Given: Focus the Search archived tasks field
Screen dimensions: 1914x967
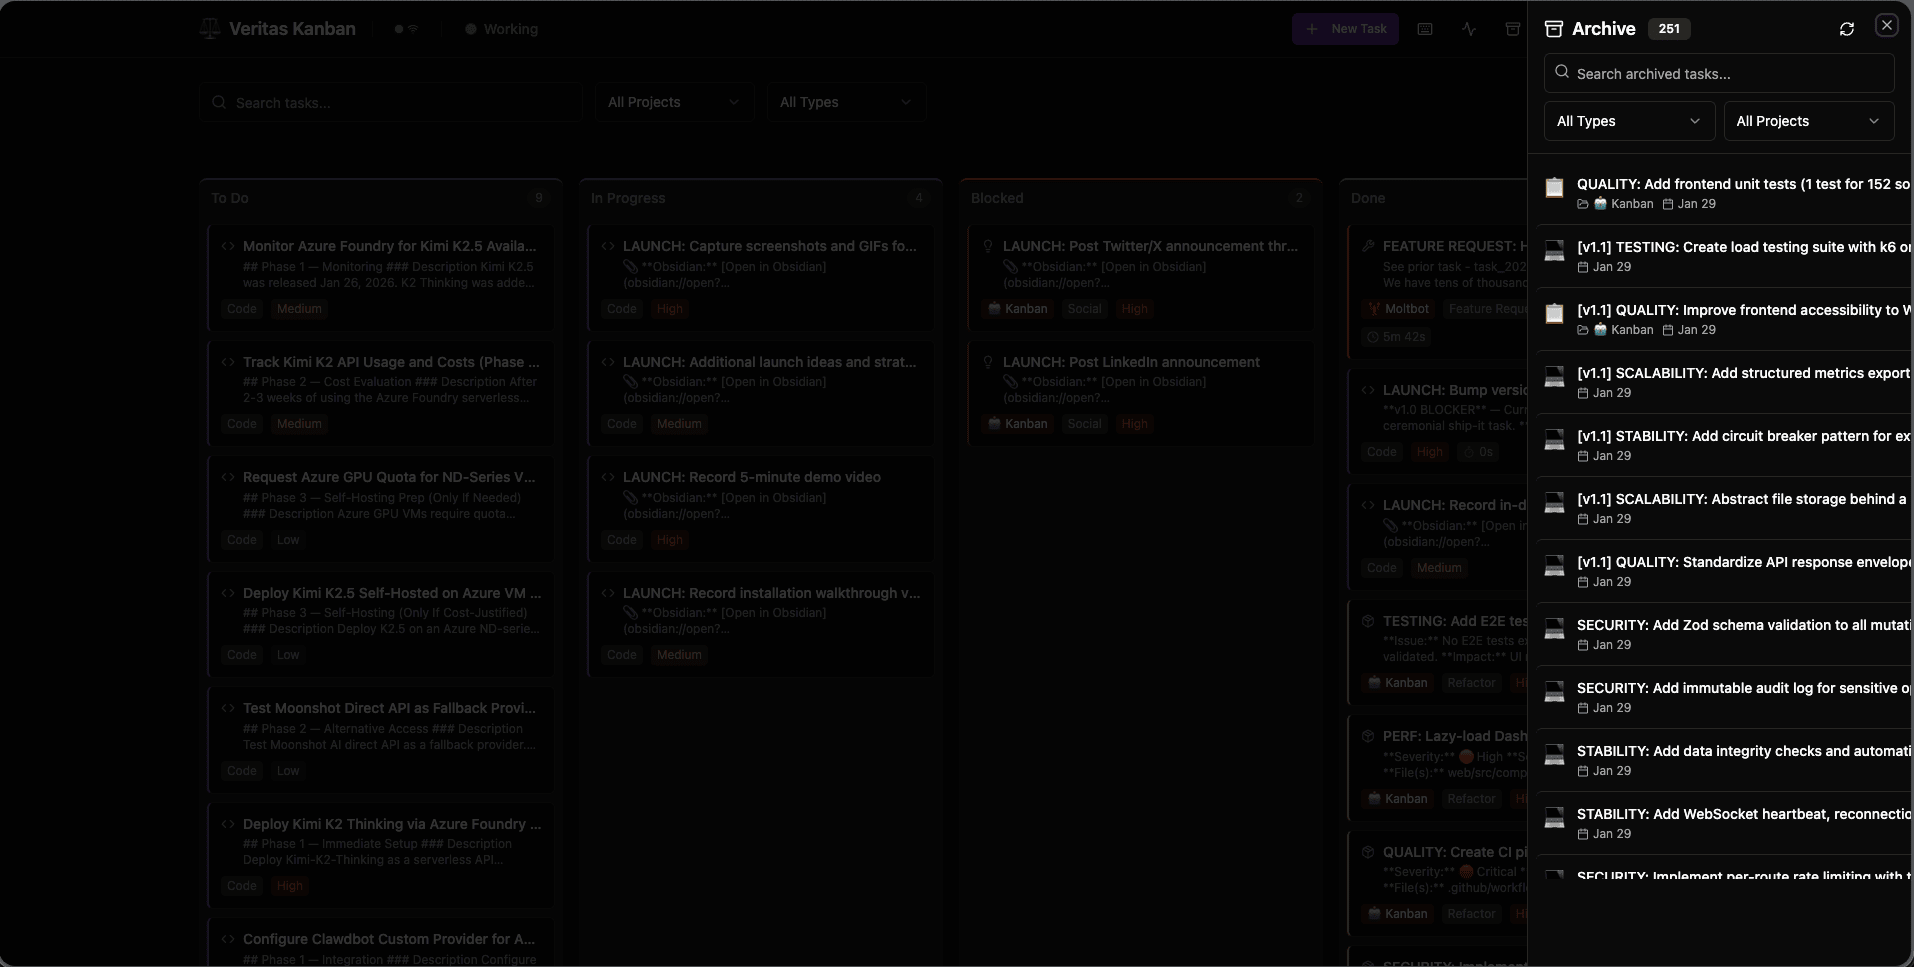Looking at the screenshot, I should [1730, 74].
